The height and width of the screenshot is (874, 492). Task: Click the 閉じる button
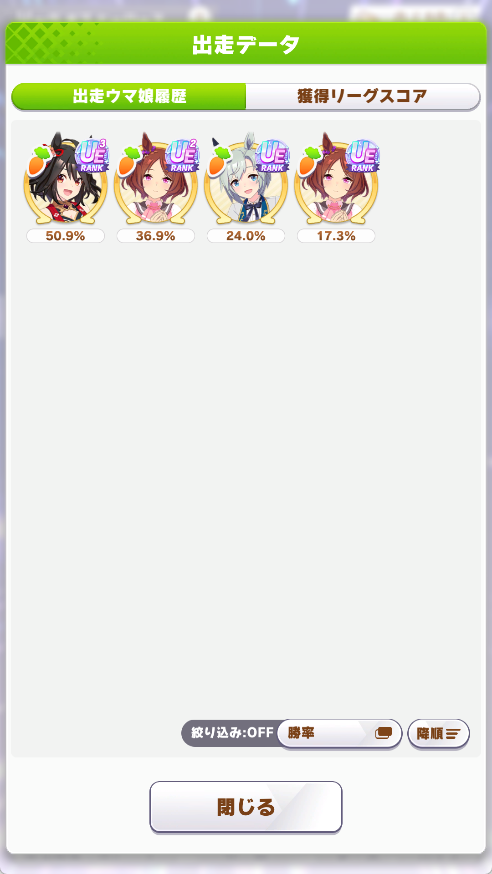[246, 807]
